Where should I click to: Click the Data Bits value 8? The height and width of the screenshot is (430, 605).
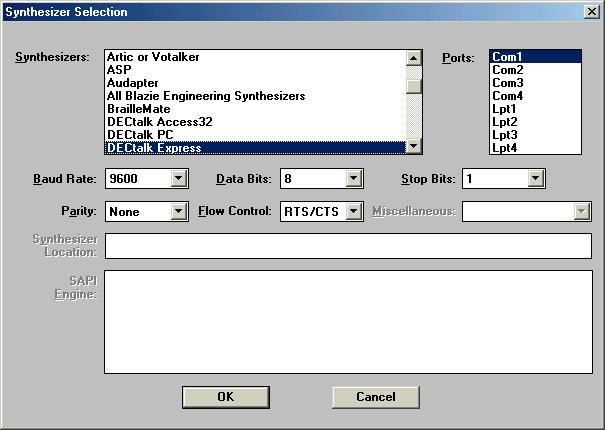(x=288, y=179)
